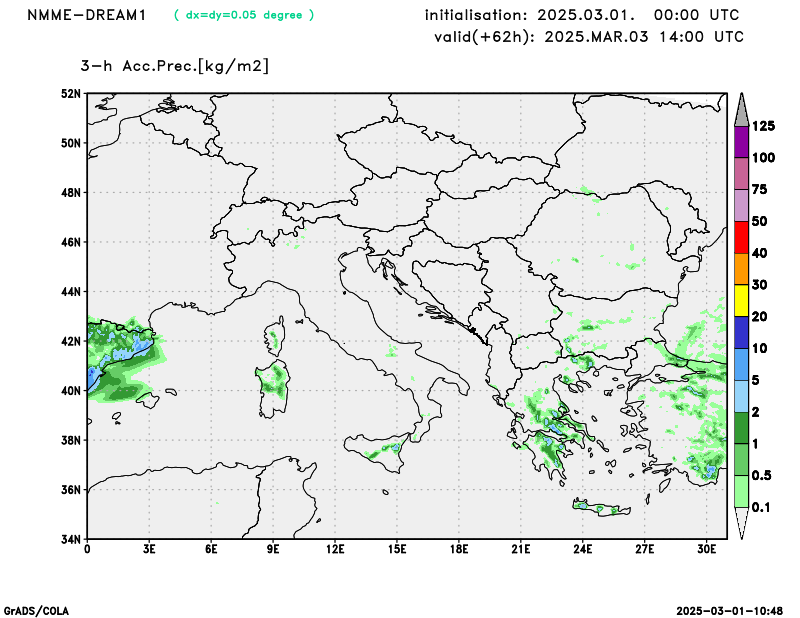
Task: Click the valid(+62h) time text
Action: point(589,37)
